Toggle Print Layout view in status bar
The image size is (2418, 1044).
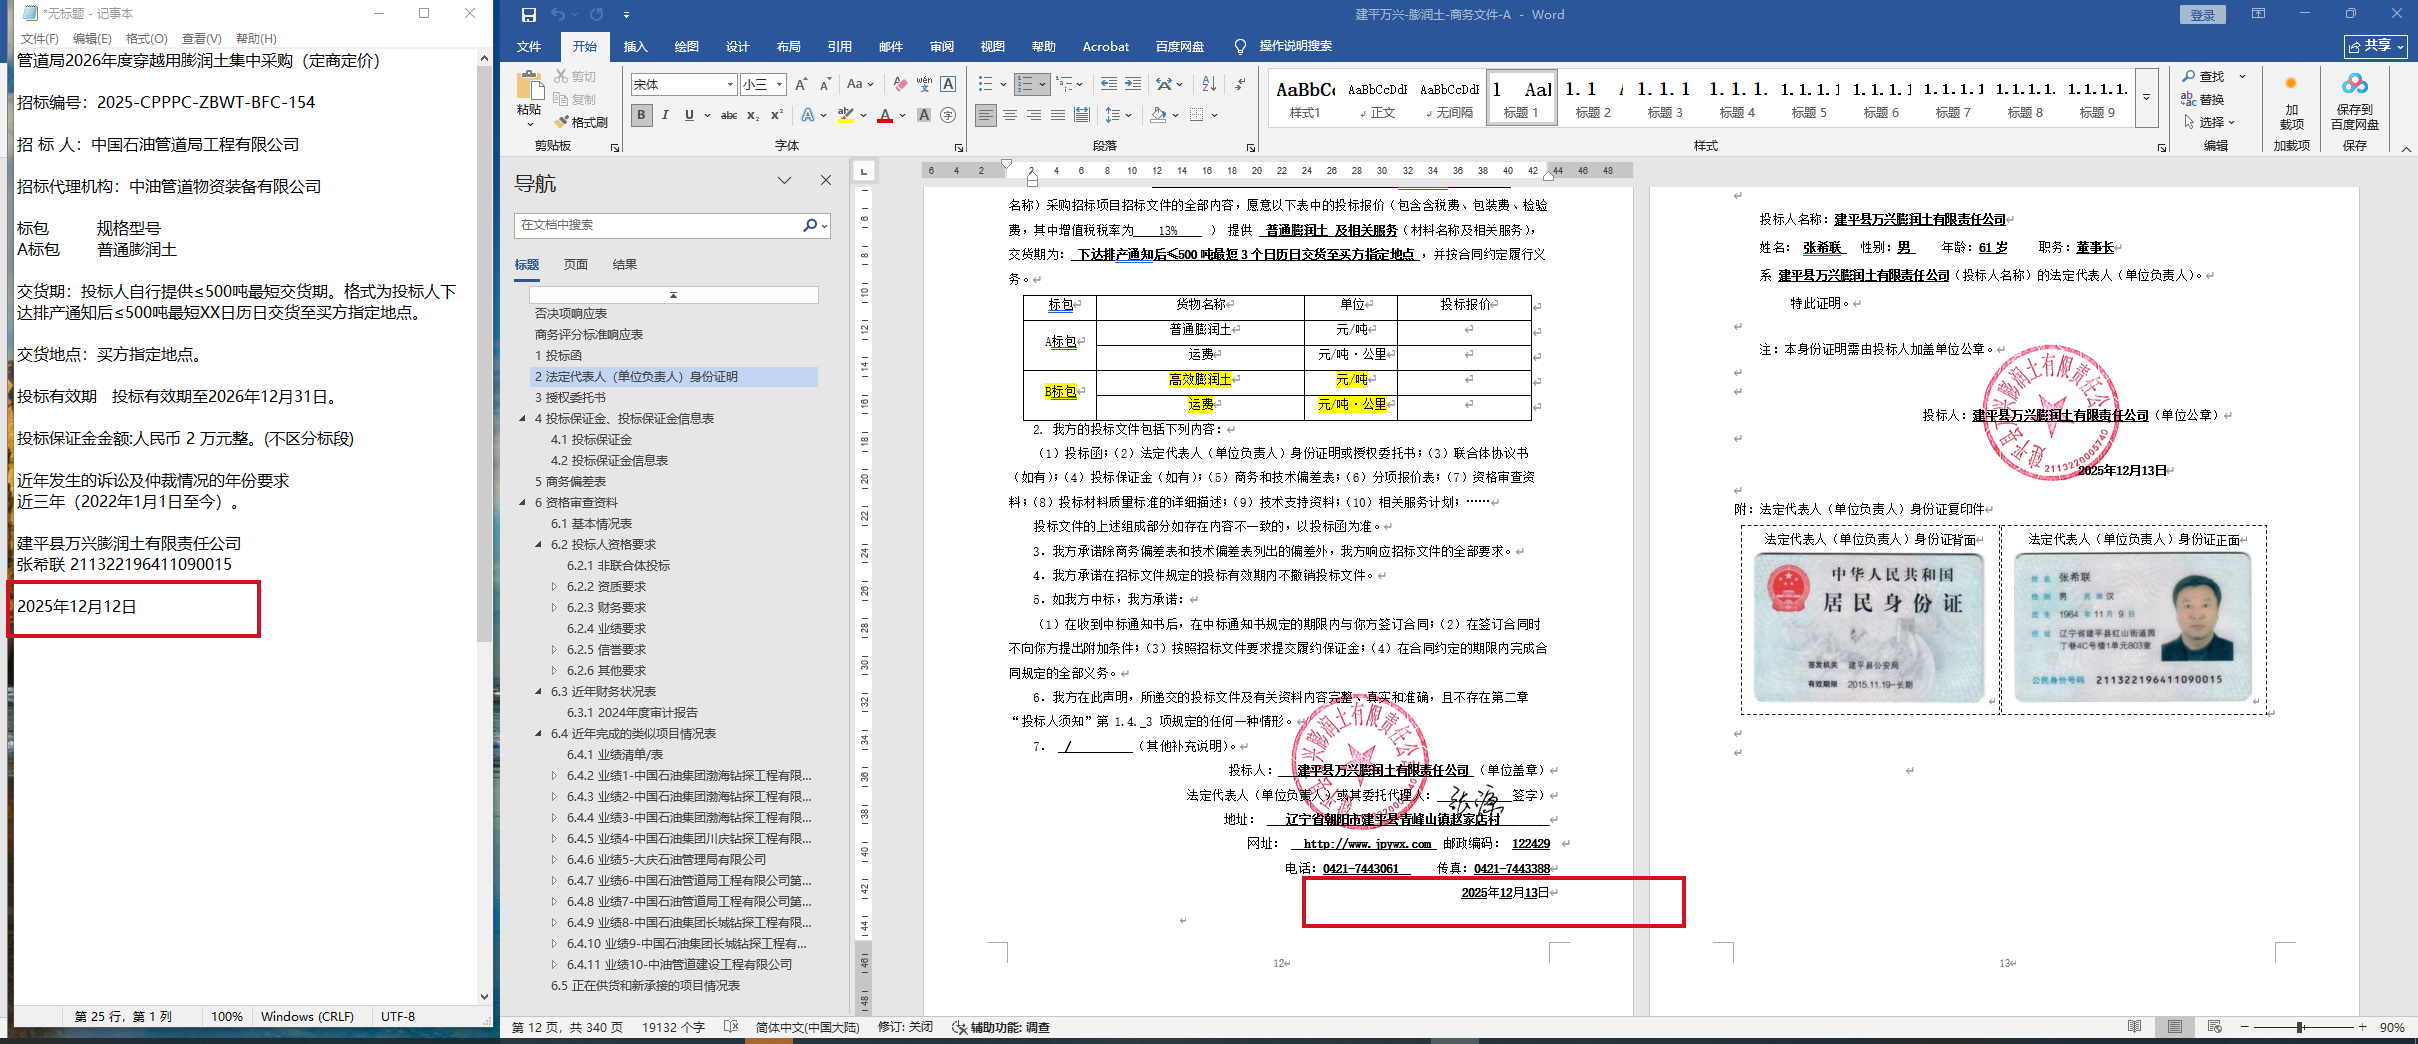tap(2175, 1027)
